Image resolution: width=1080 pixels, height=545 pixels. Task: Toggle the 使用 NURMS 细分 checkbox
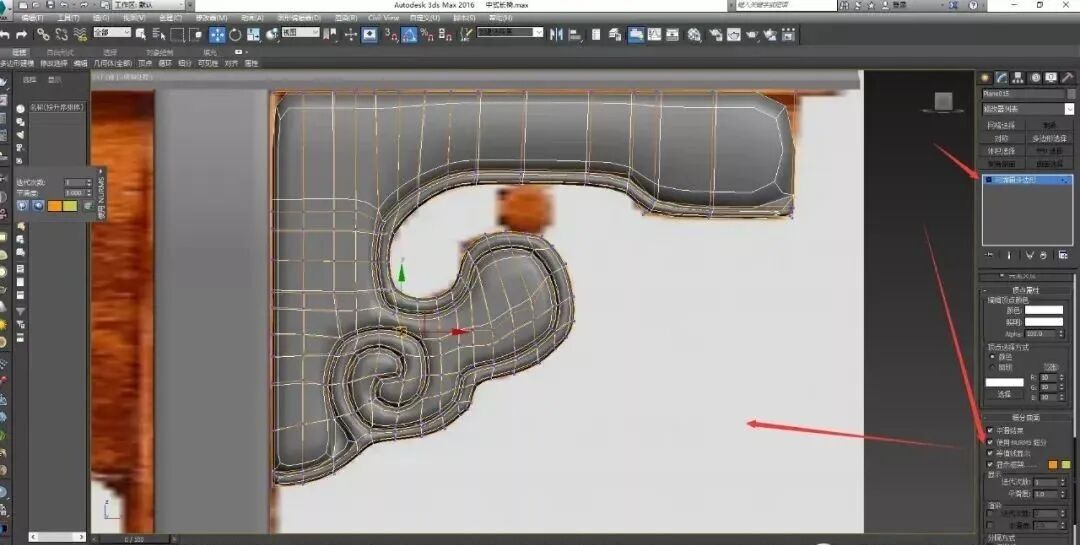(990, 442)
